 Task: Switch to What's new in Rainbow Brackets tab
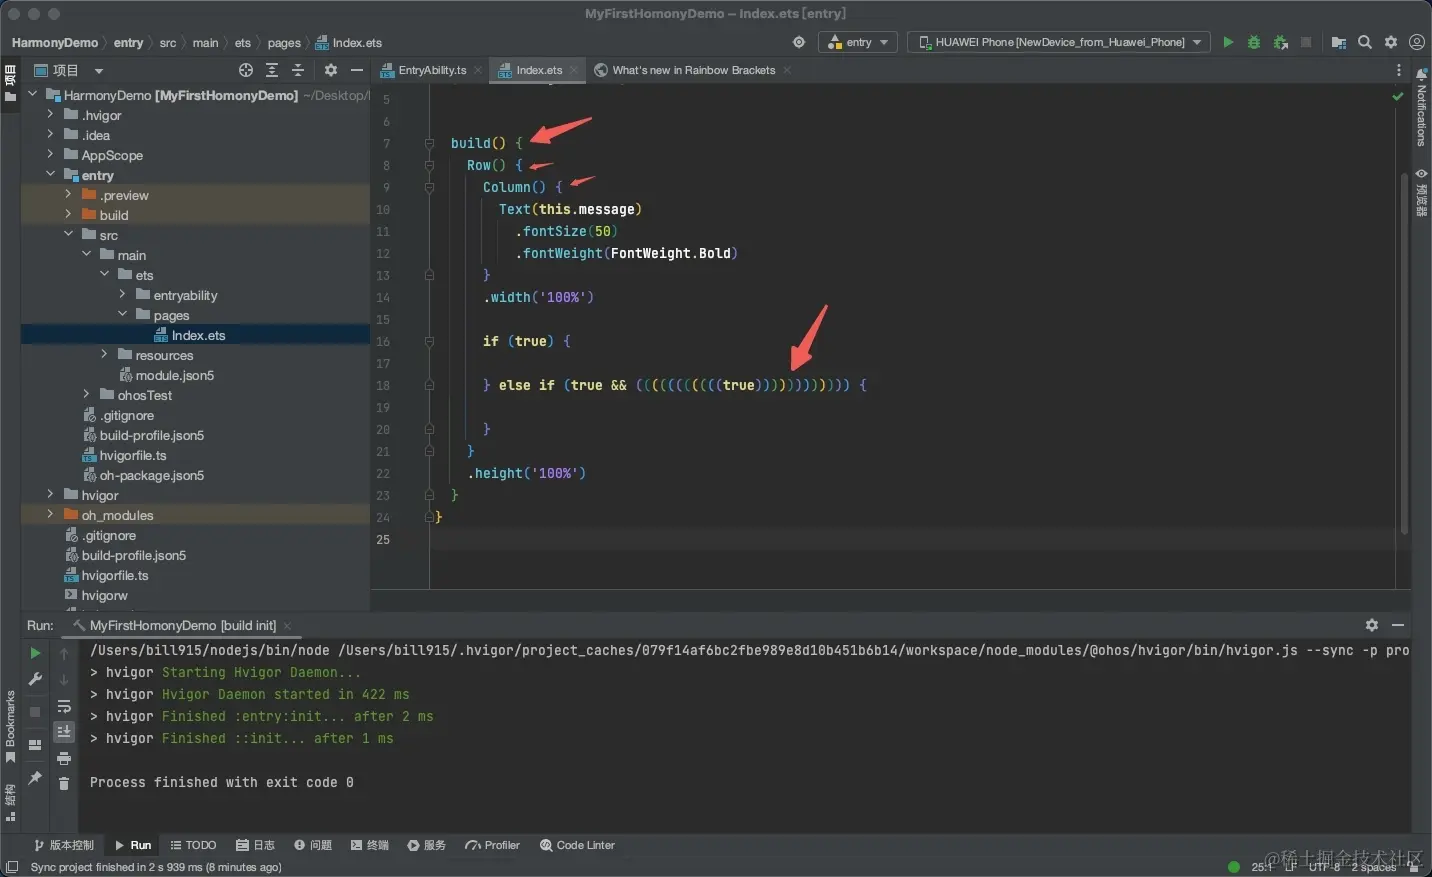coord(692,70)
